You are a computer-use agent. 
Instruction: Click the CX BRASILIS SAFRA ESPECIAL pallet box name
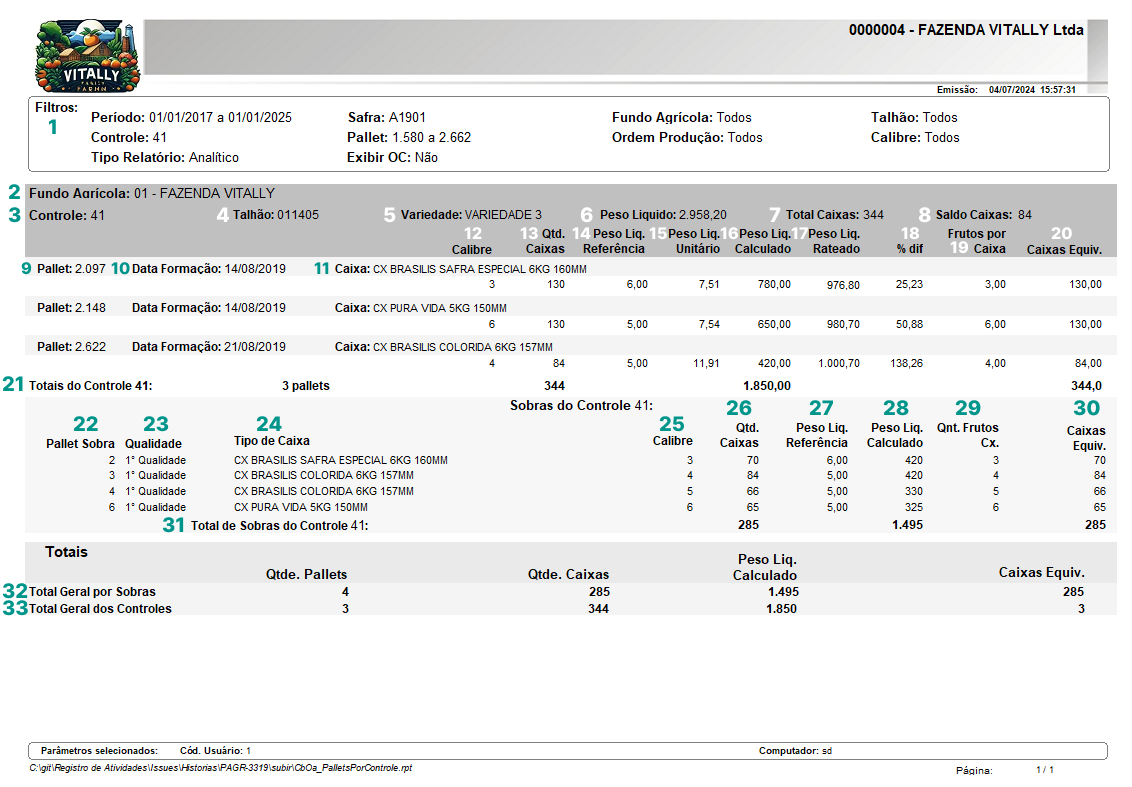(x=479, y=269)
